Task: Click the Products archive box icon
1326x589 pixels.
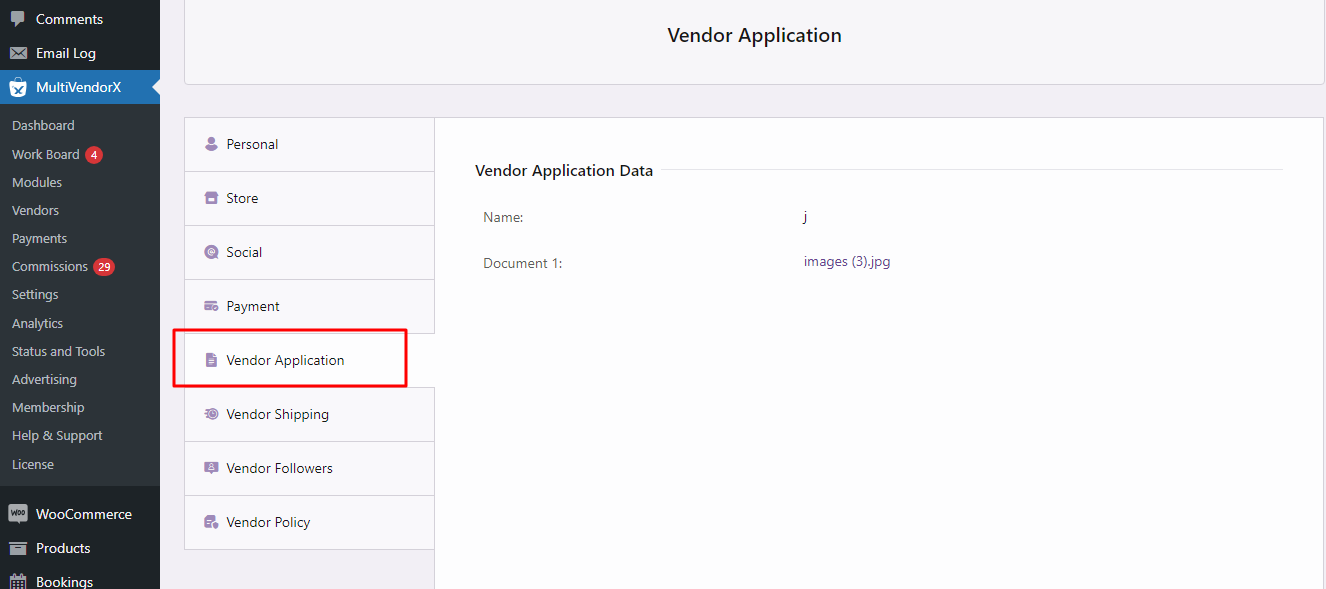Action: coord(18,548)
